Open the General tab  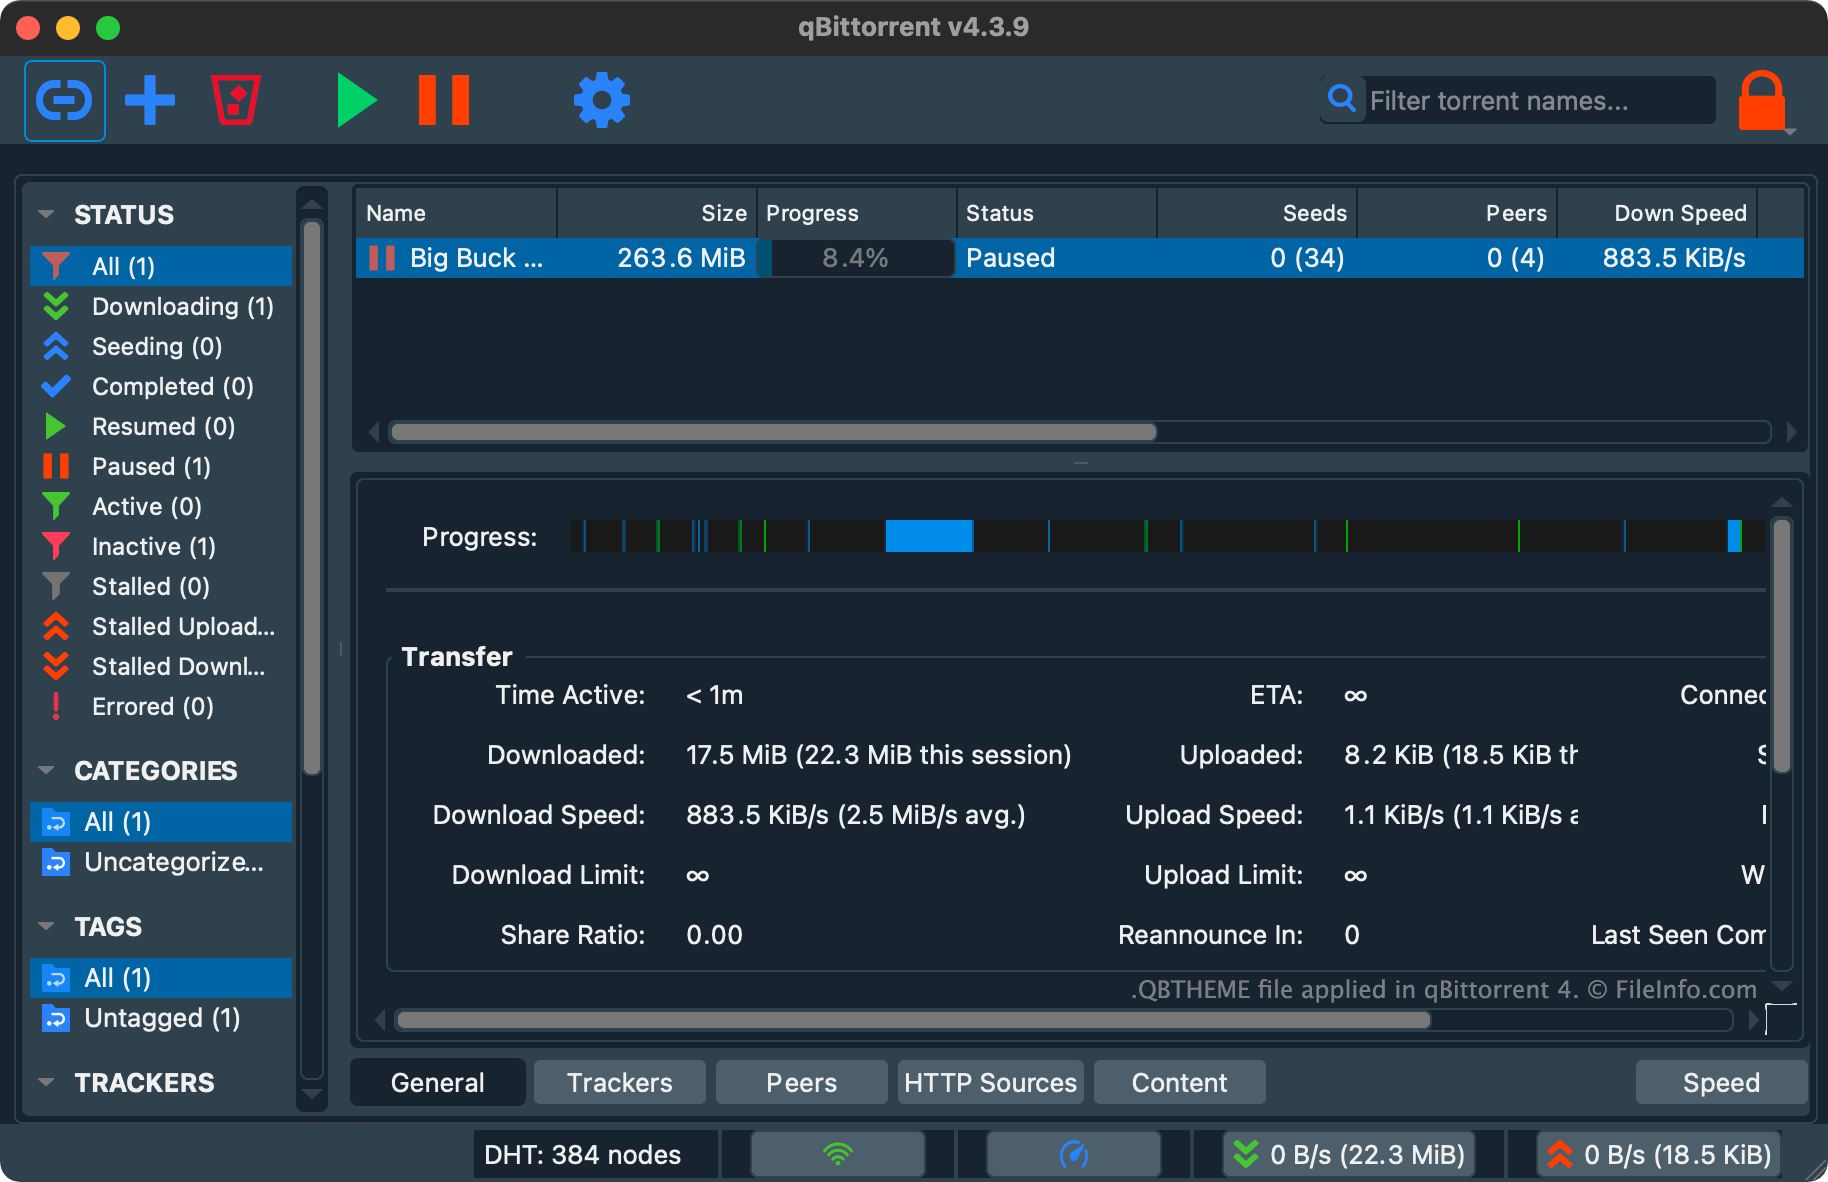pos(438,1082)
